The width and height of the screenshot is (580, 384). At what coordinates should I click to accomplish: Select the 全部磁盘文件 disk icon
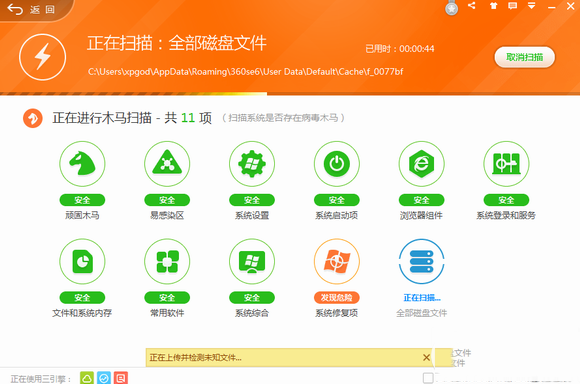pyautogui.click(x=421, y=261)
